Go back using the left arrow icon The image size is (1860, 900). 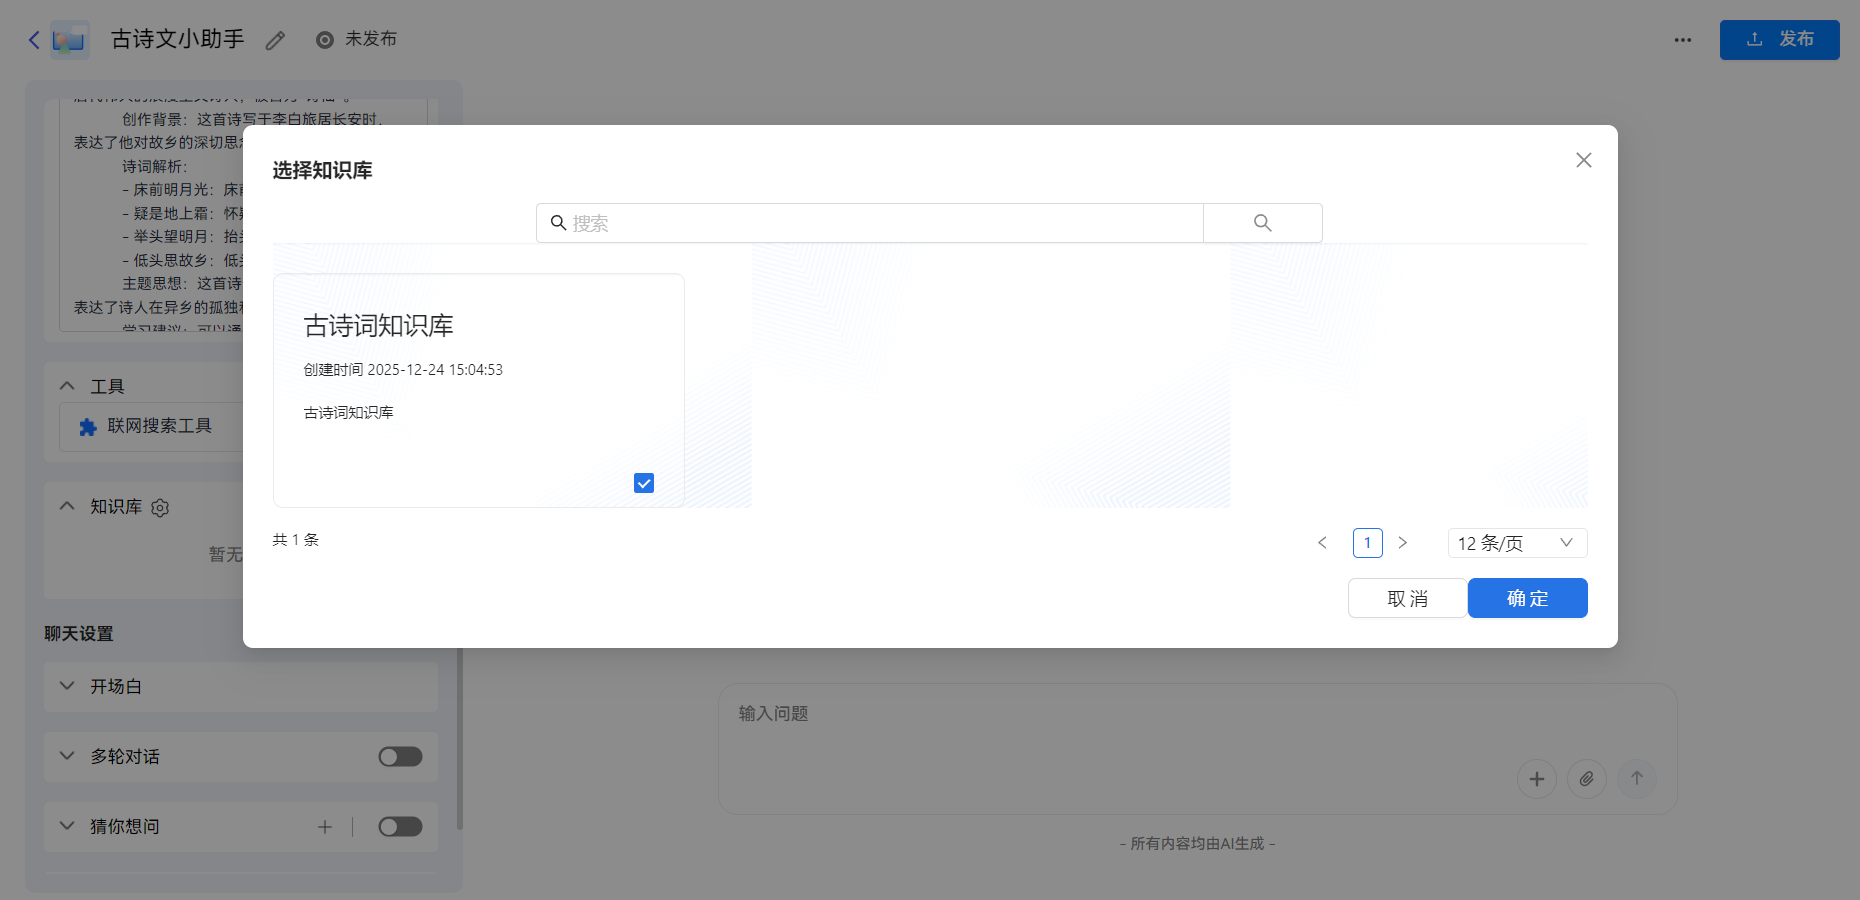point(34,40)
